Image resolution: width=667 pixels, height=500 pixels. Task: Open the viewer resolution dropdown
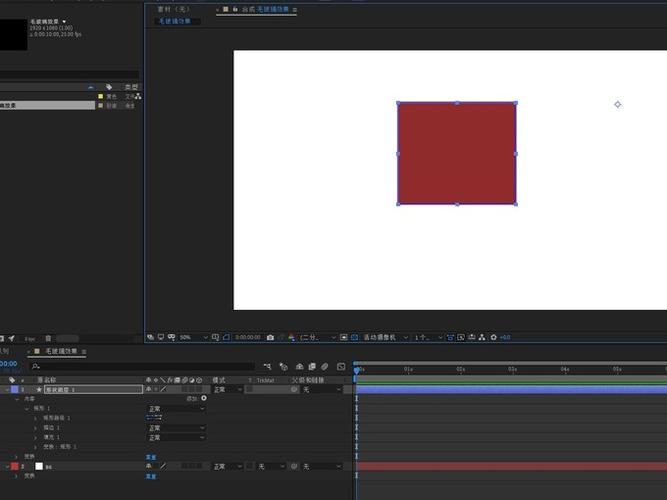[318, 337]
